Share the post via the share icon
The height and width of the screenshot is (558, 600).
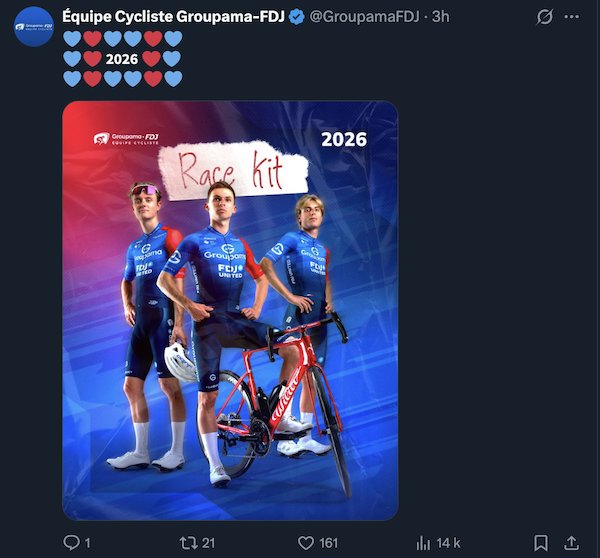[x=573, y=543]
